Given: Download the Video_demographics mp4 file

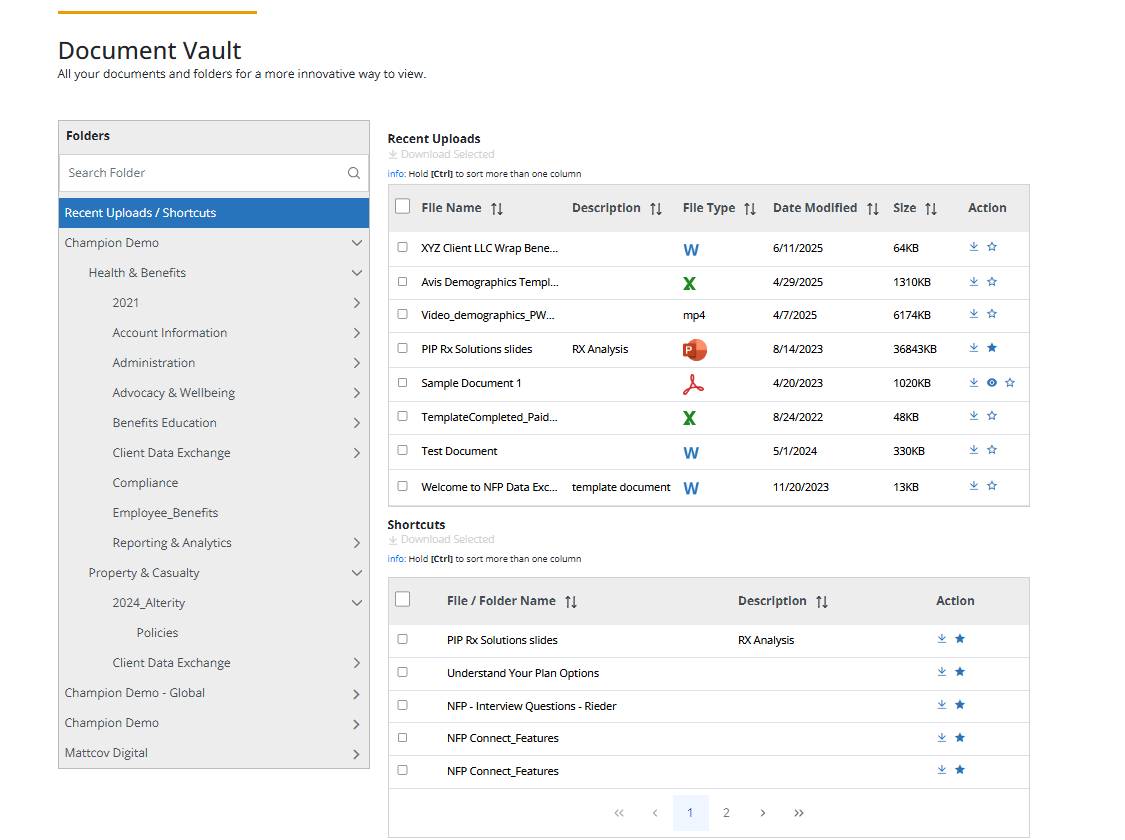Looking at the screenshot, I should point(974,313).
